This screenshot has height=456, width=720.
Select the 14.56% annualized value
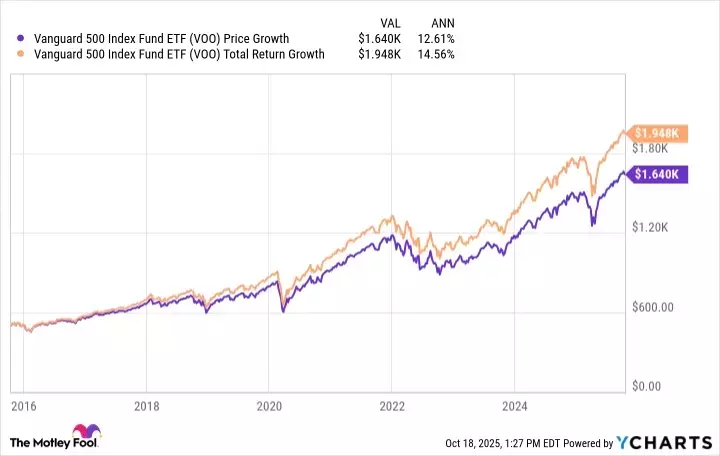point(439,54)
